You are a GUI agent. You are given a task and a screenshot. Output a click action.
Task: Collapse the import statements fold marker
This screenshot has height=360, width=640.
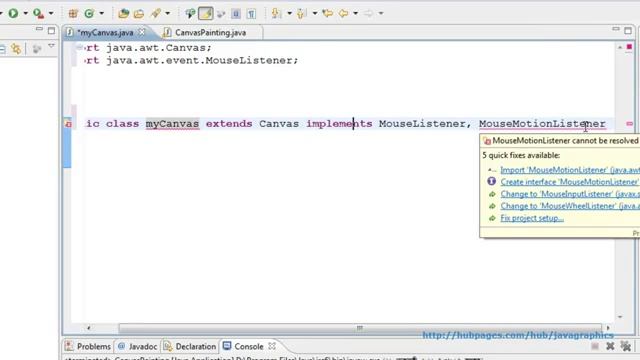[79, 48]
